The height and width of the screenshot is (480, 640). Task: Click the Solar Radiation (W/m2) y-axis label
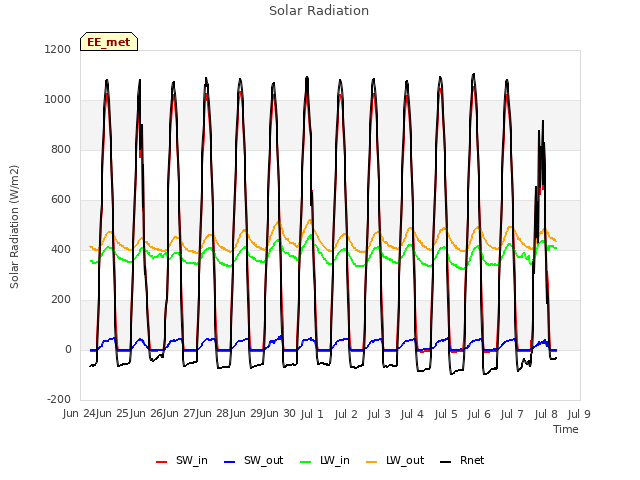pos(14,227)
